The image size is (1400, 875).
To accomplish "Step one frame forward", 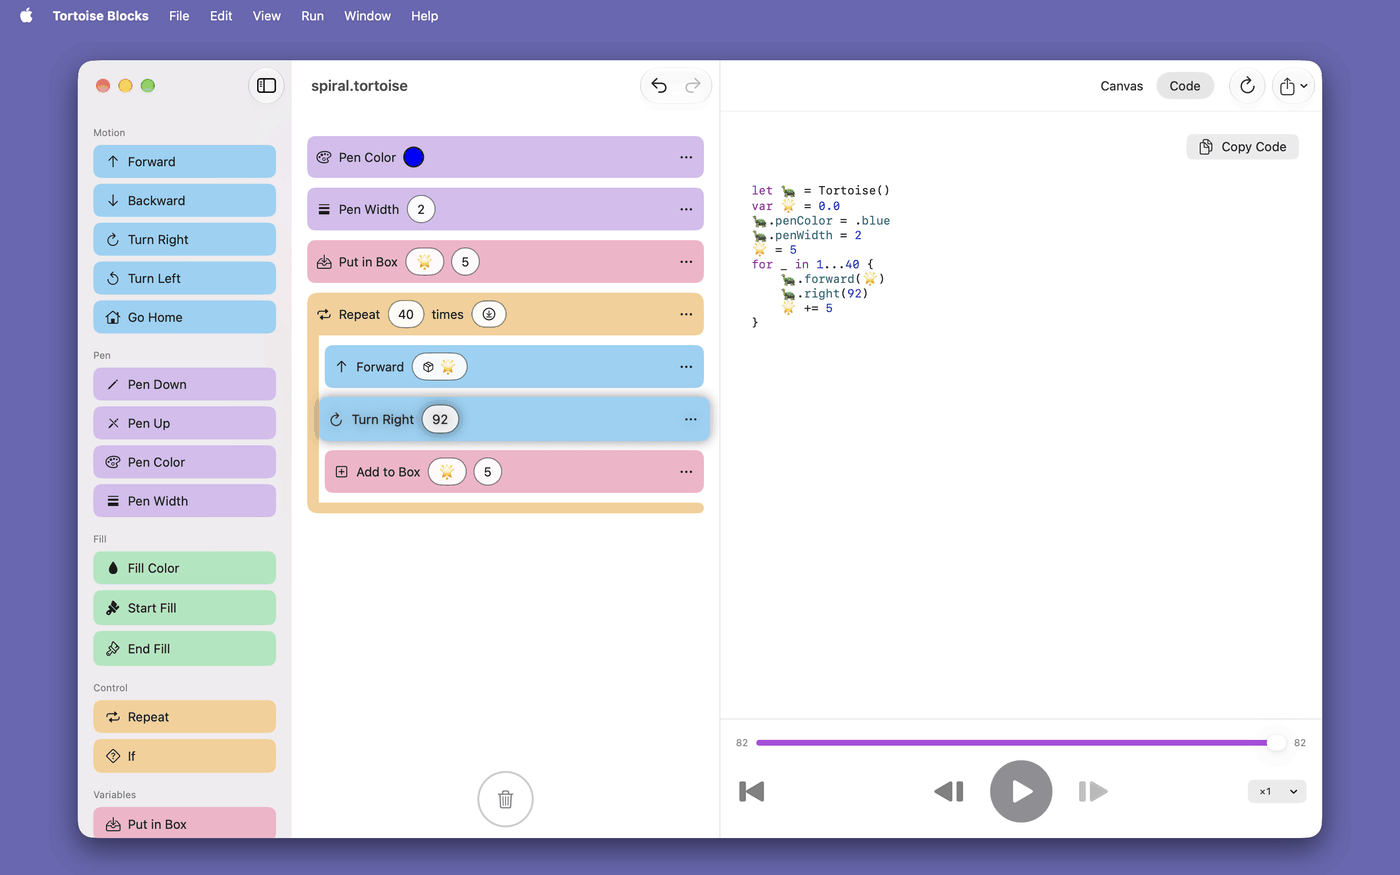I will pyautogui.click(x=1093, y=792).
